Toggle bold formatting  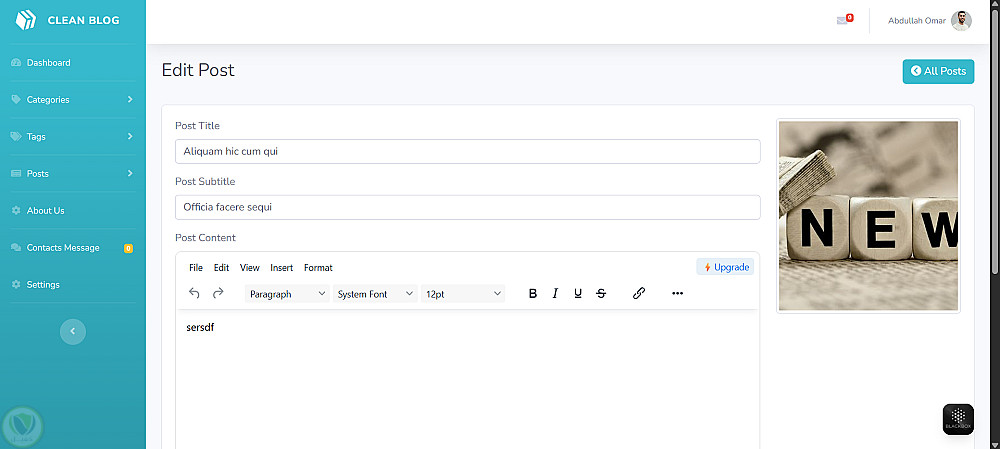point(533,293)
